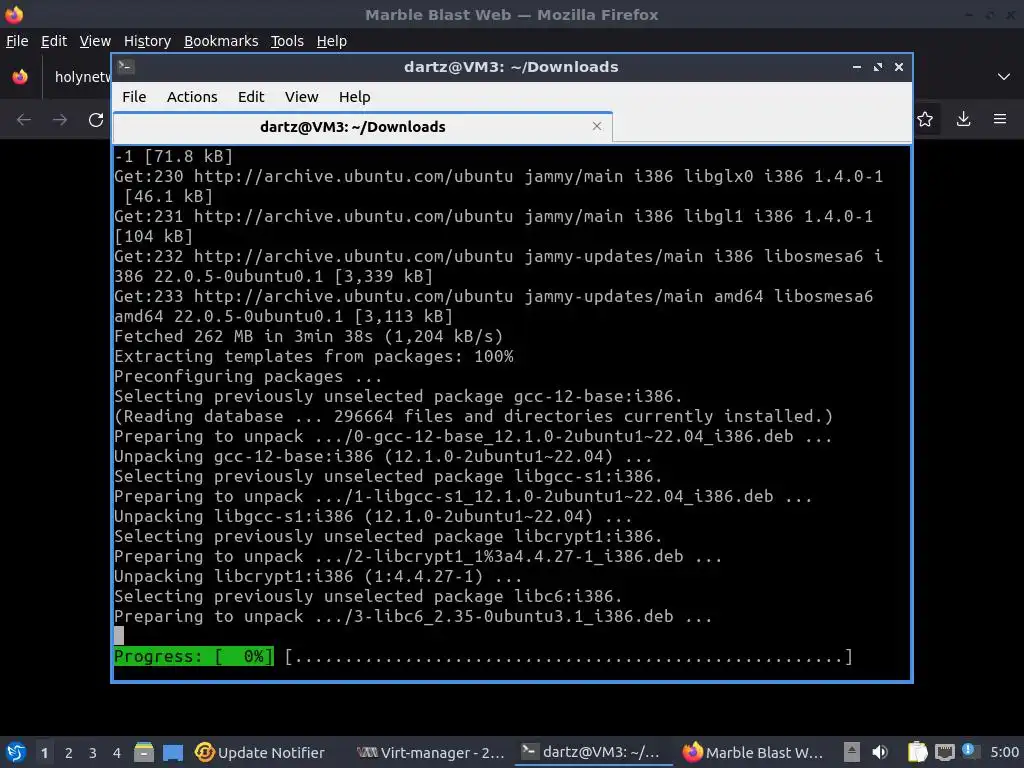Switch to workspace 2
The height and width of the screenshot is (768, 1024).
click(x=69, y=753)
